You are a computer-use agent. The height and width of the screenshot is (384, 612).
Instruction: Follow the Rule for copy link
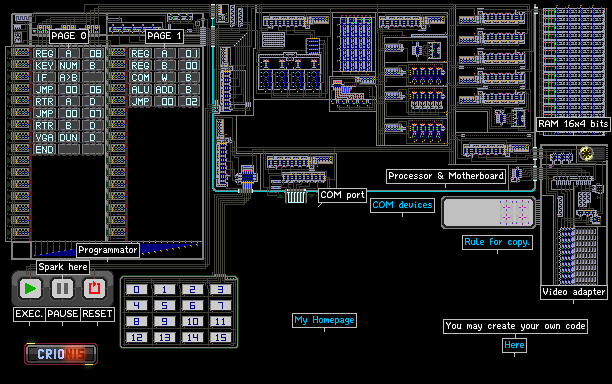(497, 242)
